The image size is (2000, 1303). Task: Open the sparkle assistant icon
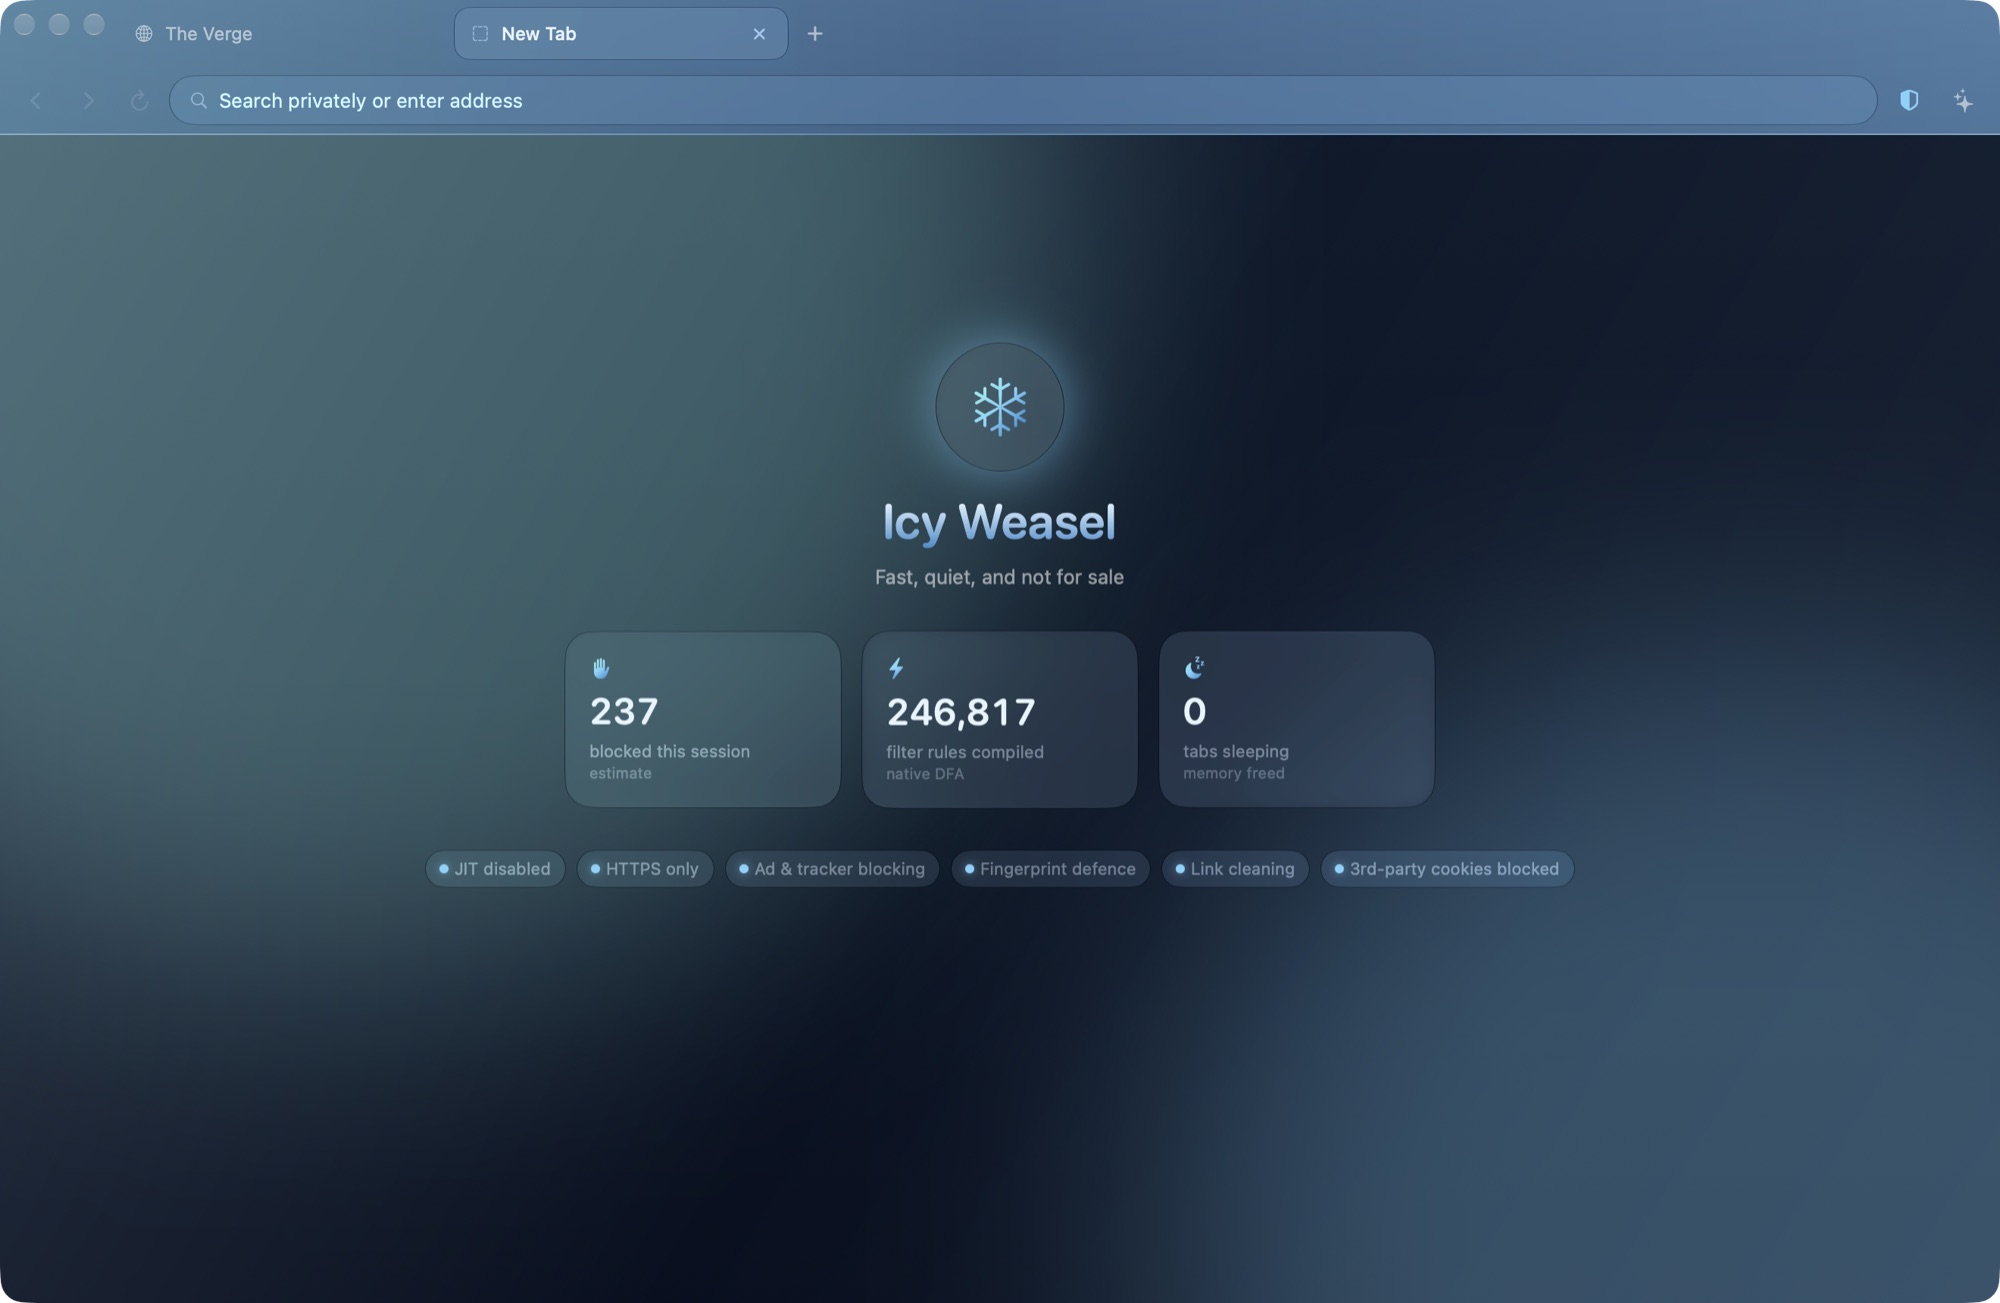(x=1963, y=100)
